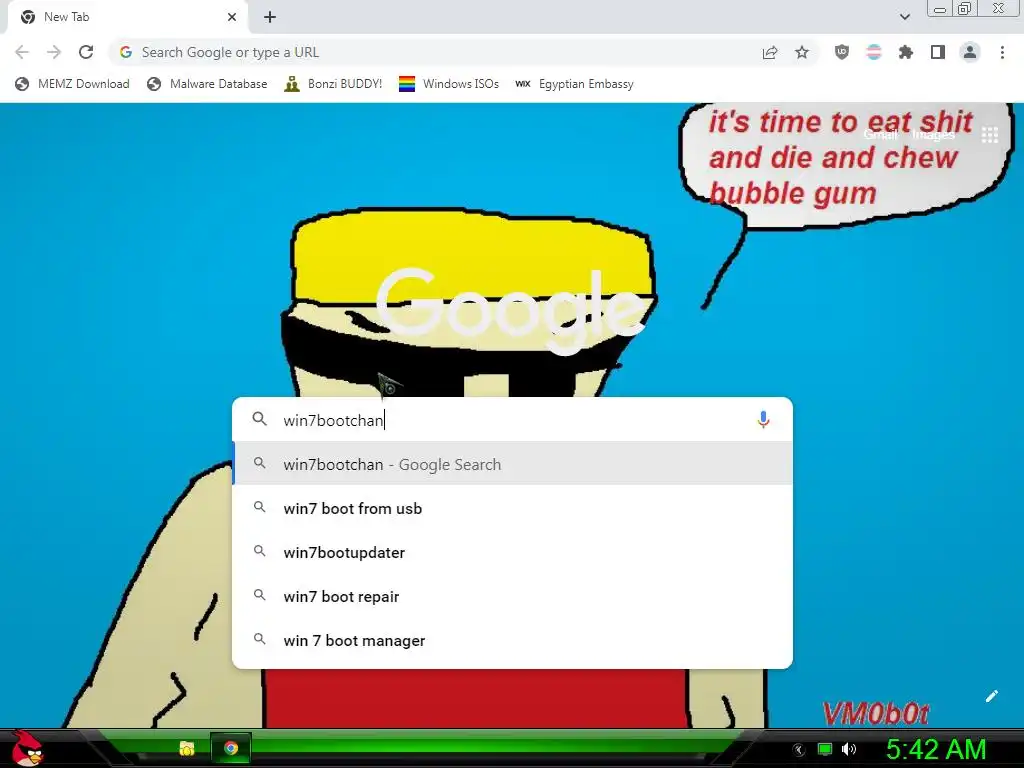Viewport: 1024px width, 768px height.
Task: Open the MEMZ Download bookmark
Action: [x=72, y=84]
